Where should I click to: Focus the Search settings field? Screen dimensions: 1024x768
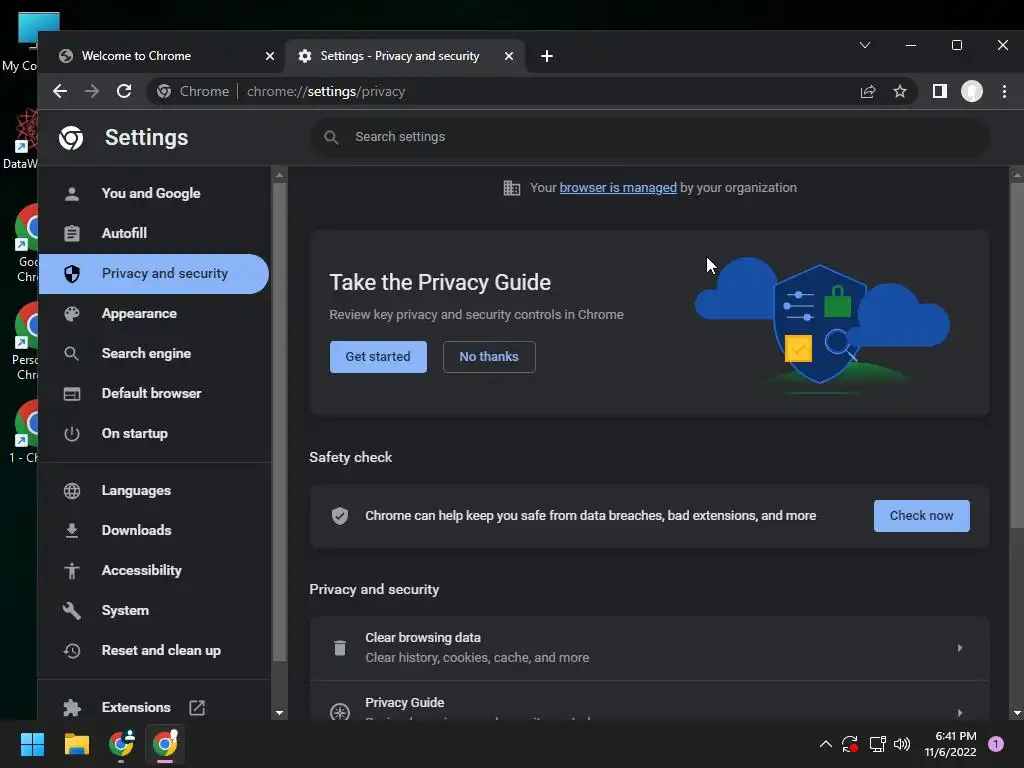pyautogui.click(x=649, y=137)
